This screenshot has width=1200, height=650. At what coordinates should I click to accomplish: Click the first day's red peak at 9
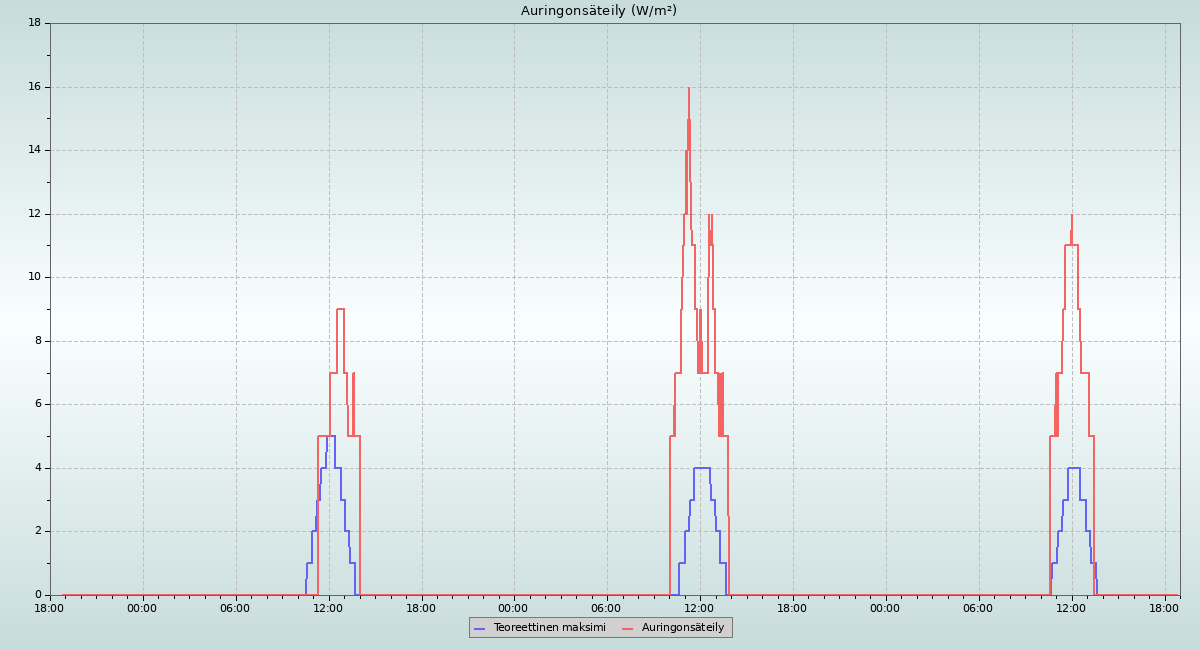click(x=340, y=309)
